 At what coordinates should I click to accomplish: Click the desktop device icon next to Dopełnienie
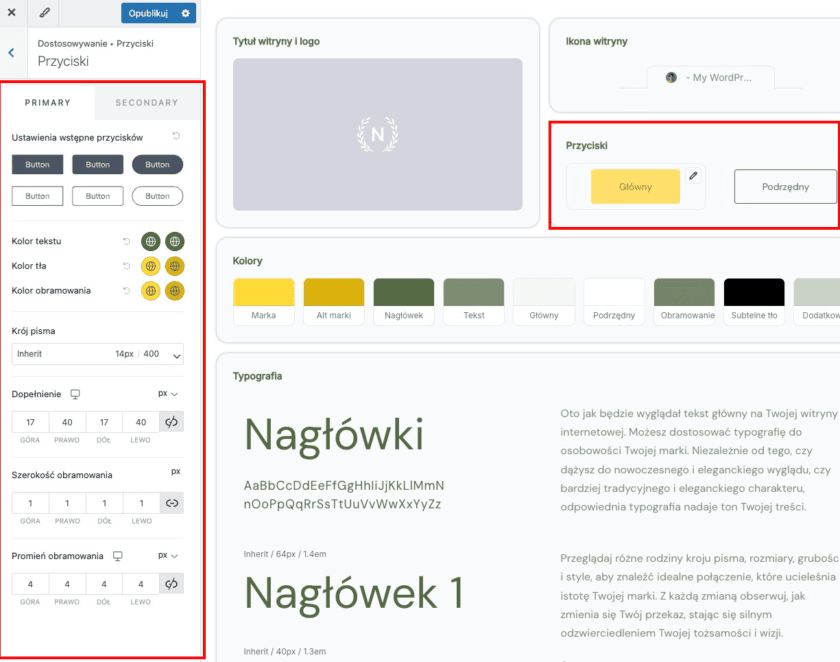click(74, 394)
